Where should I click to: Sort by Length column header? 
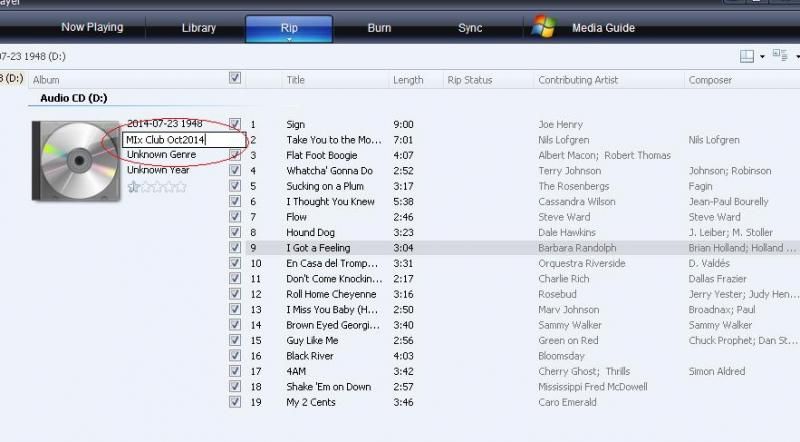[x=408, y=80]
